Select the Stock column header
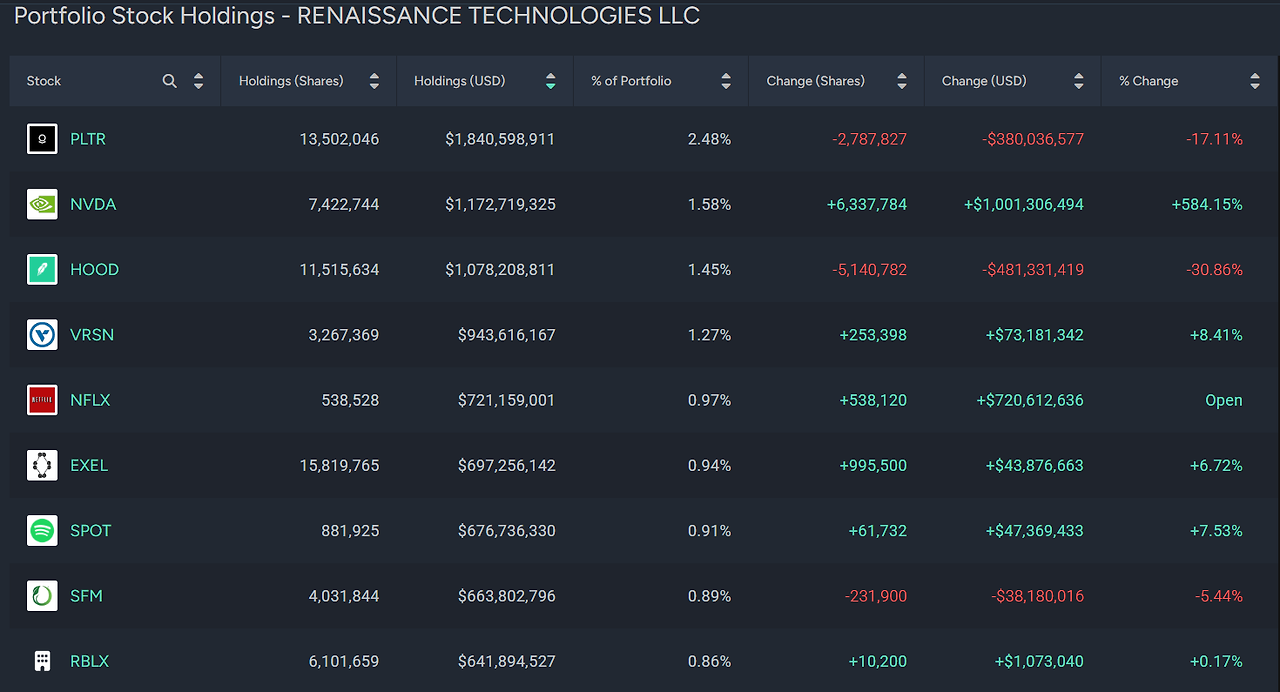This screenshot has width=1280, height=692. tap(44, 80)
